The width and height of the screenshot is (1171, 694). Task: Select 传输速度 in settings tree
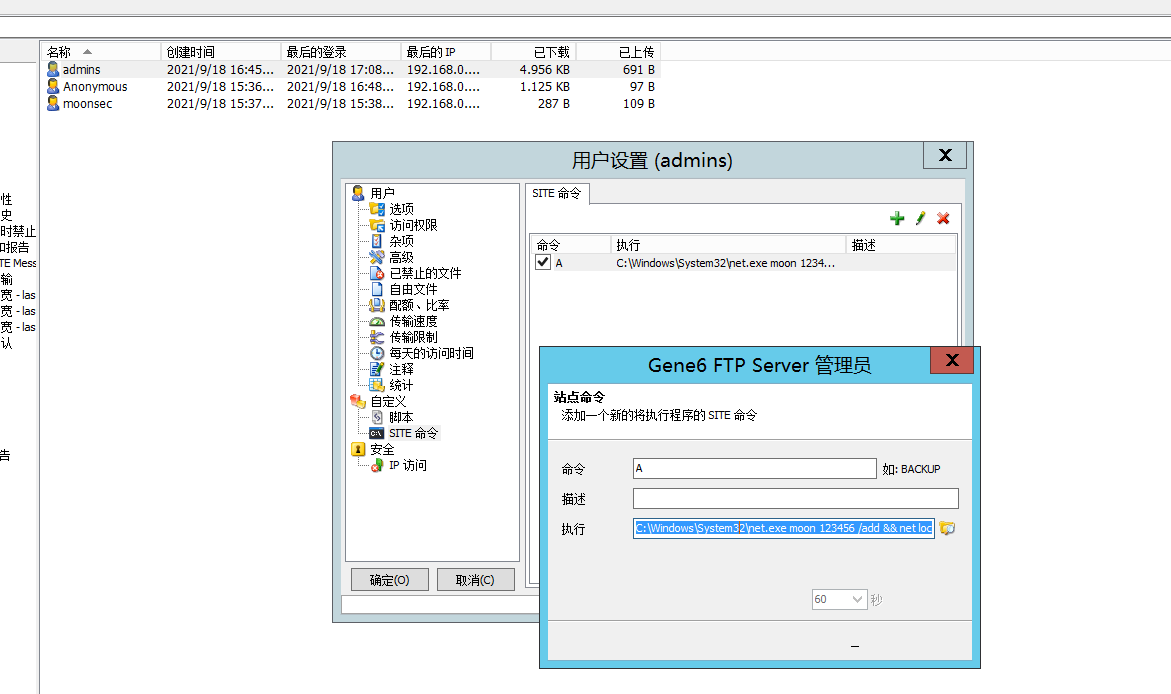[413, 321]
